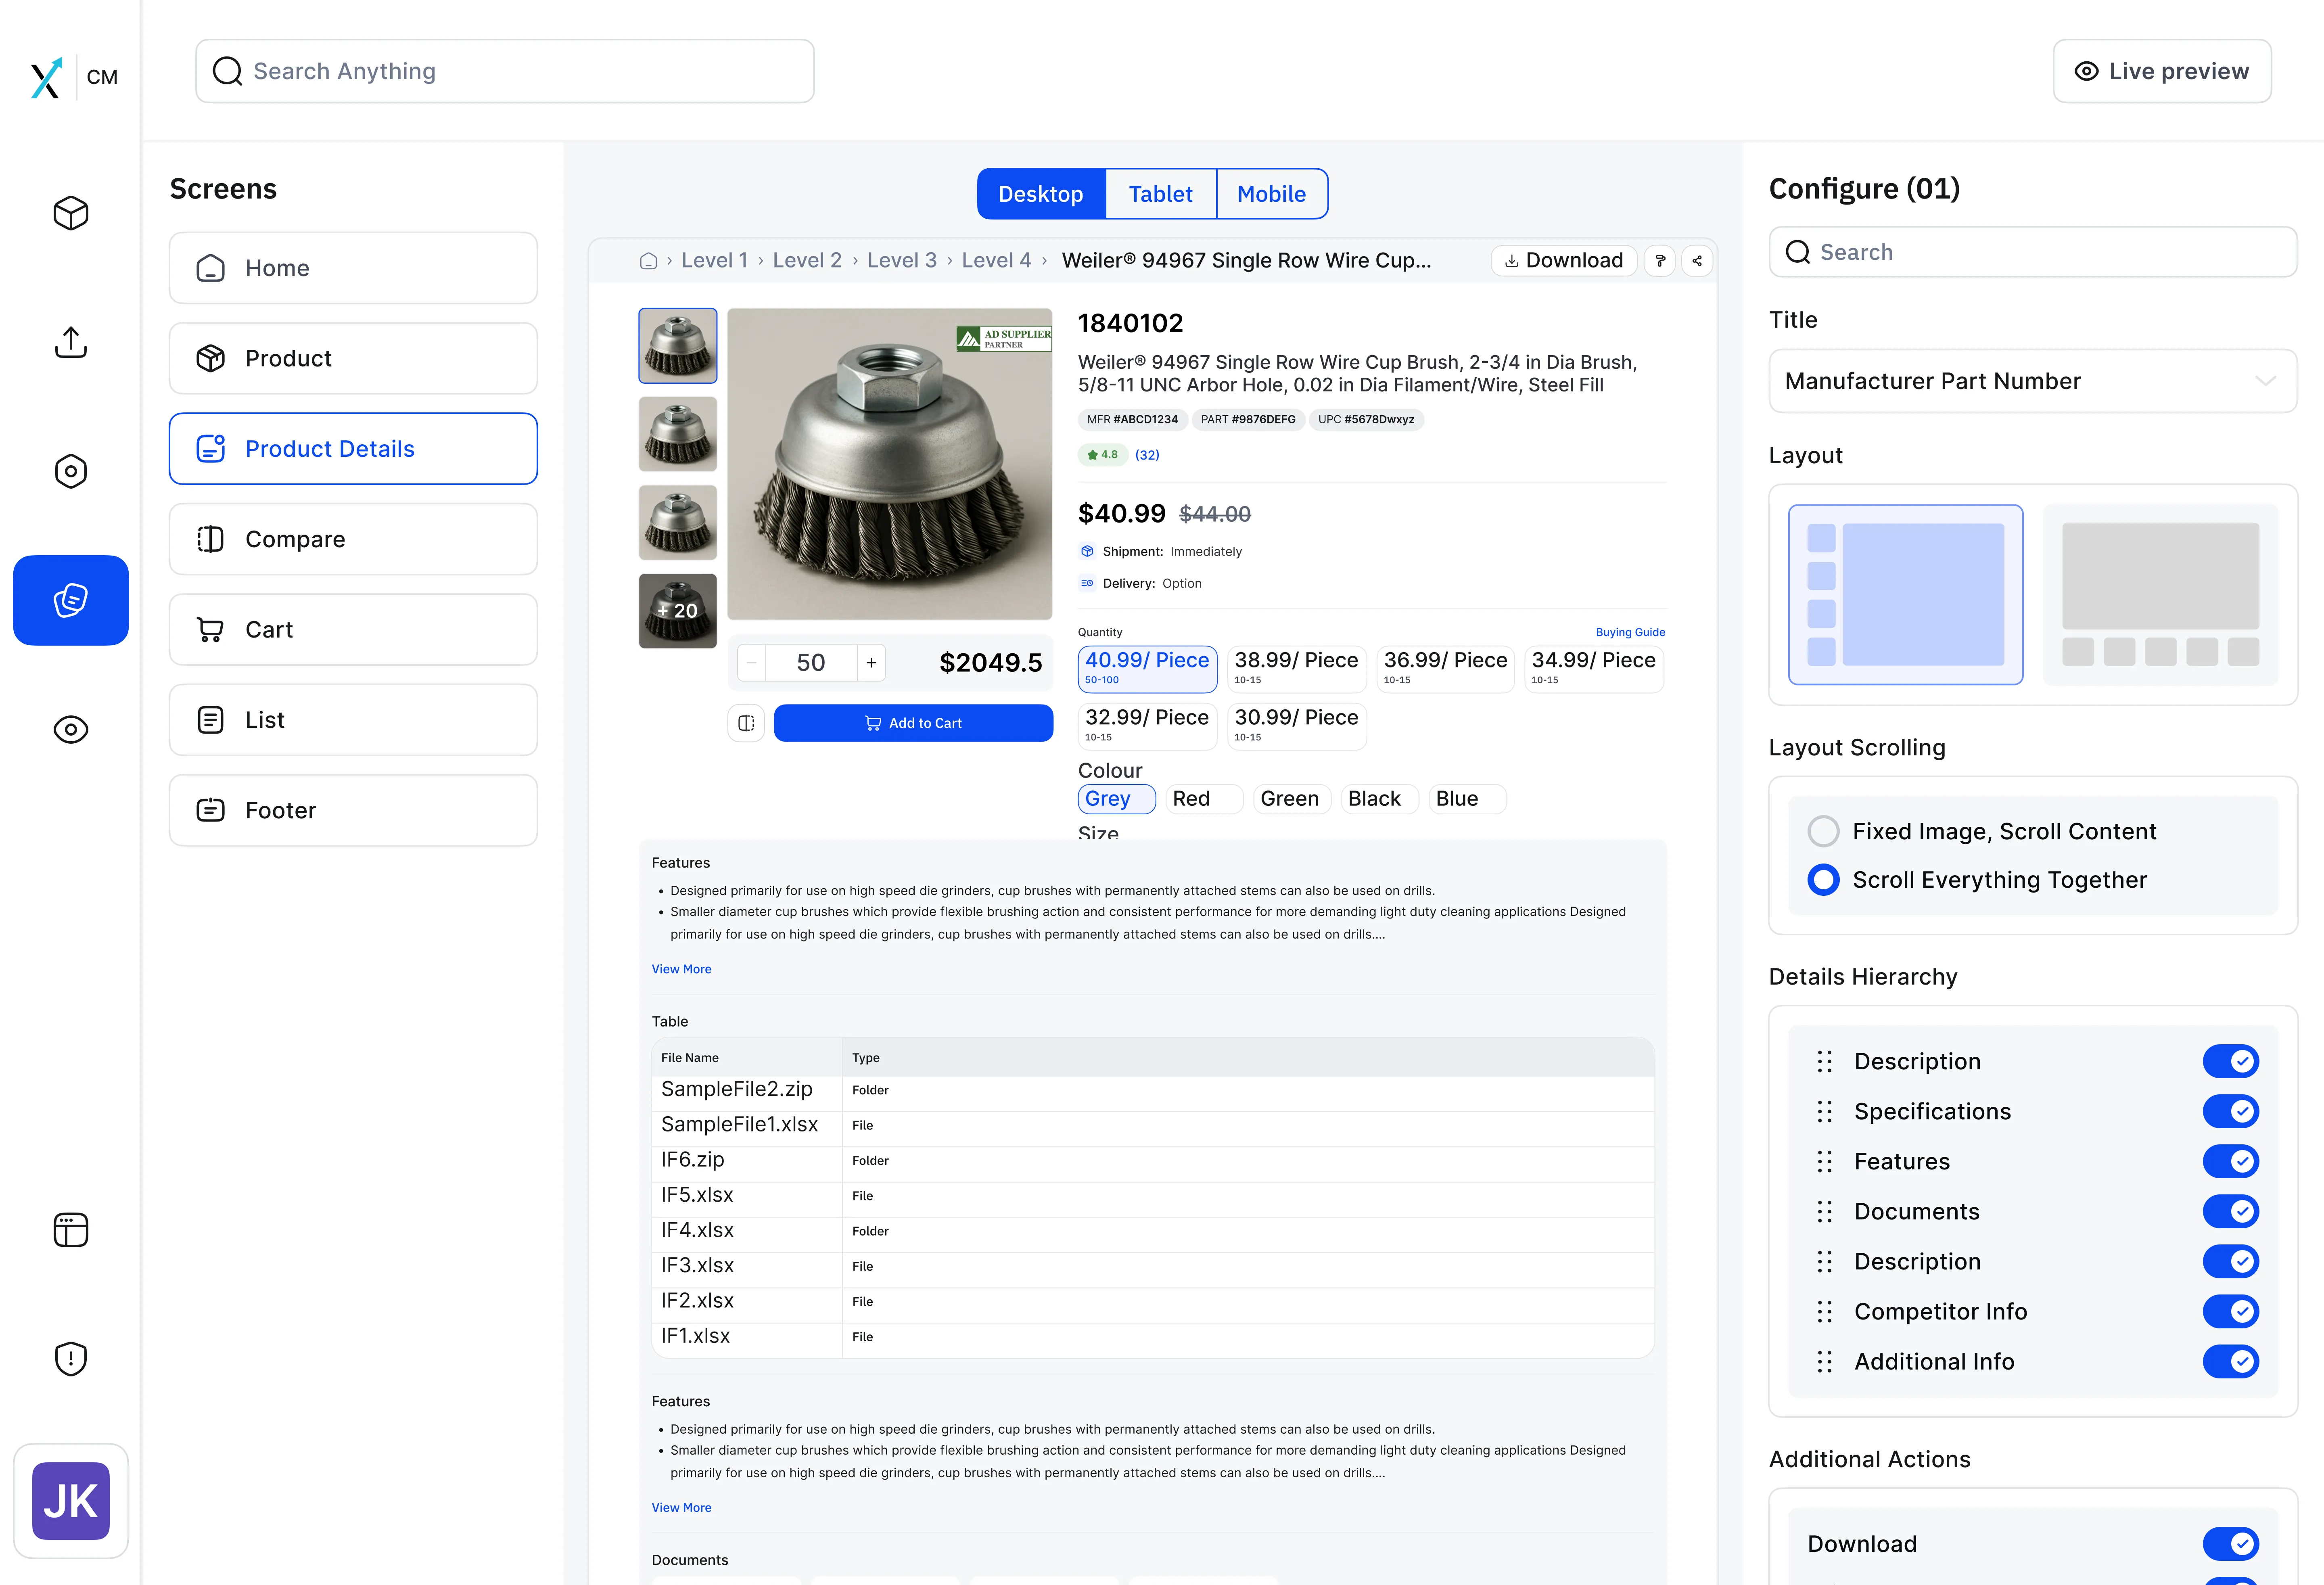Viewport: 2324px width, 1585px height.
Task: Click the first View More link under Features
Action: pyautogui.click(x=681, y=969)
